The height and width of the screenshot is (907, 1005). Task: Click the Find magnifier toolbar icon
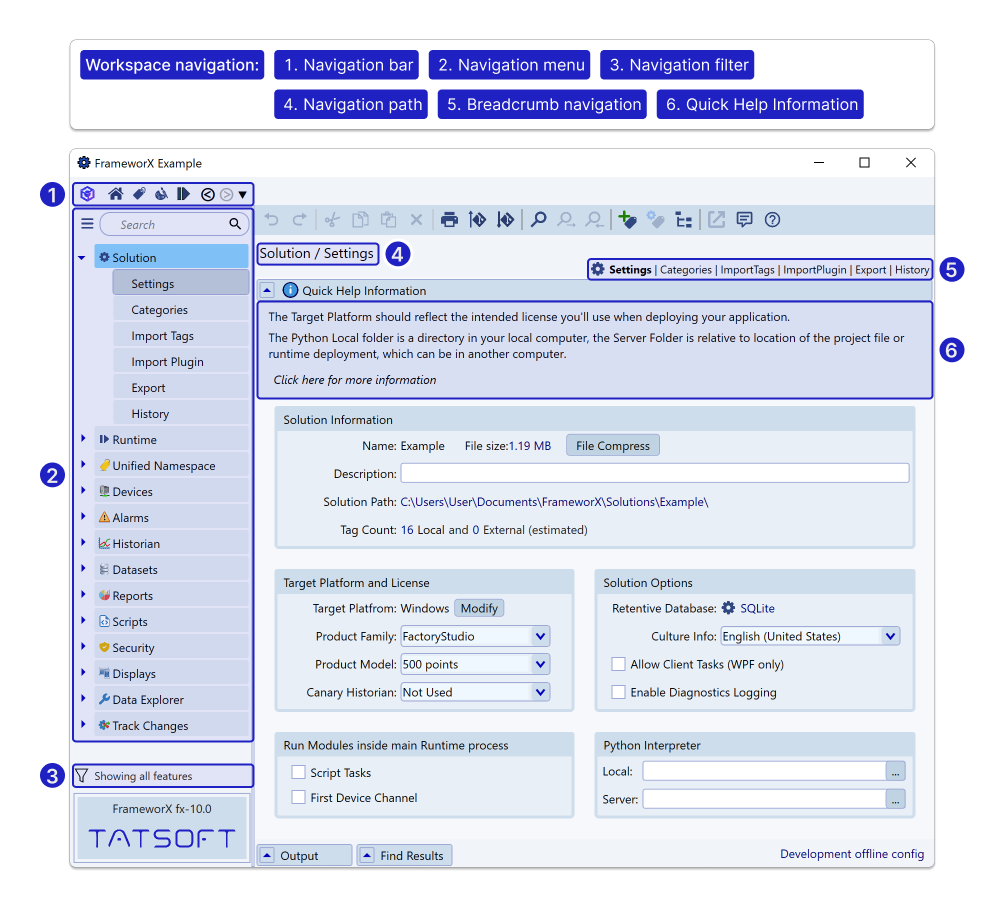click(539, 220)
